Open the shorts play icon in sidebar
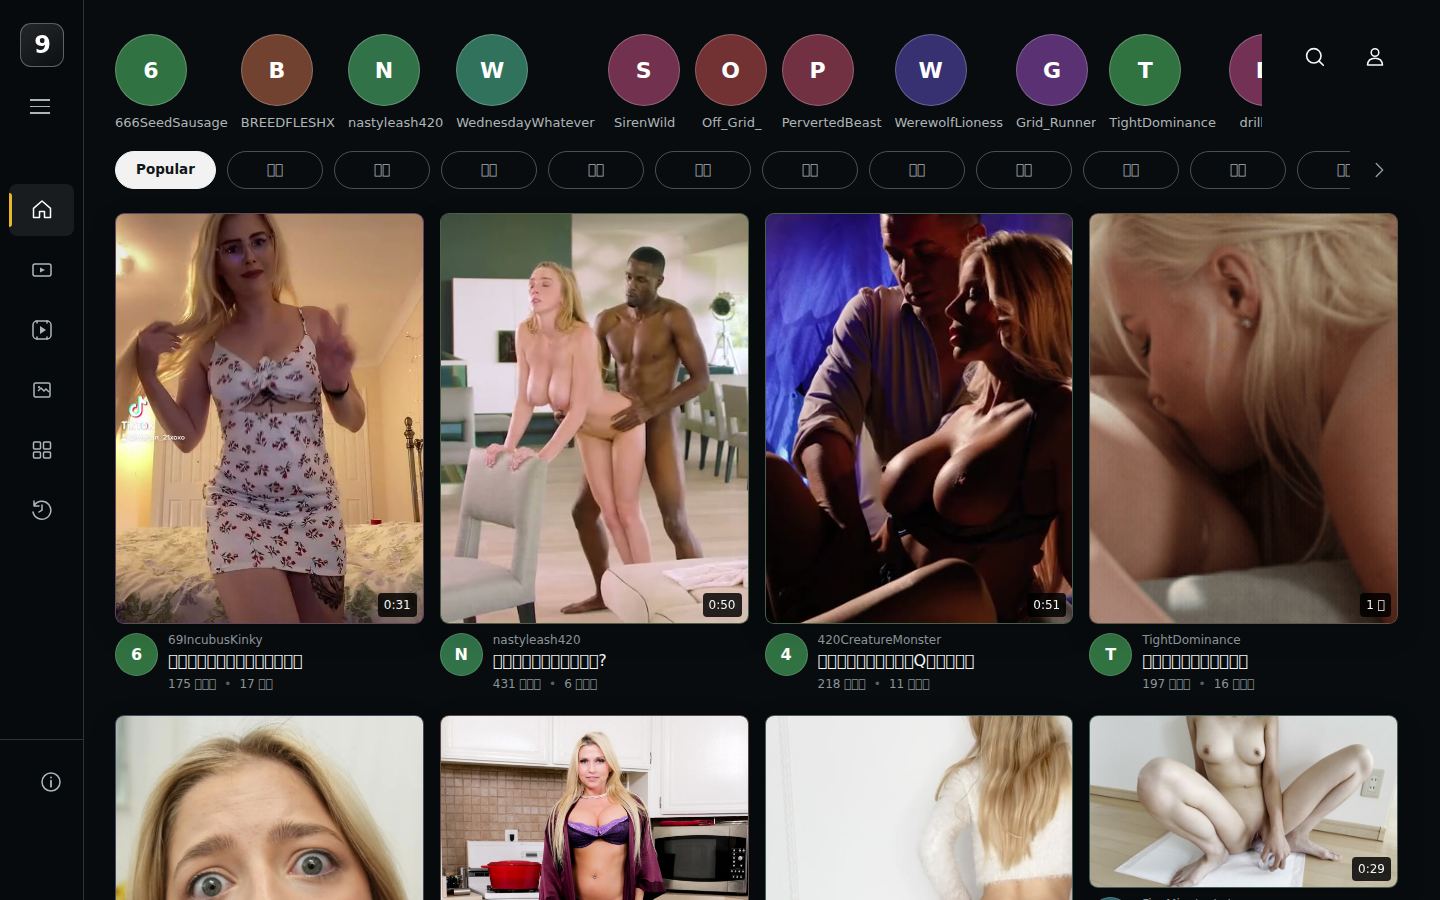 42,330
